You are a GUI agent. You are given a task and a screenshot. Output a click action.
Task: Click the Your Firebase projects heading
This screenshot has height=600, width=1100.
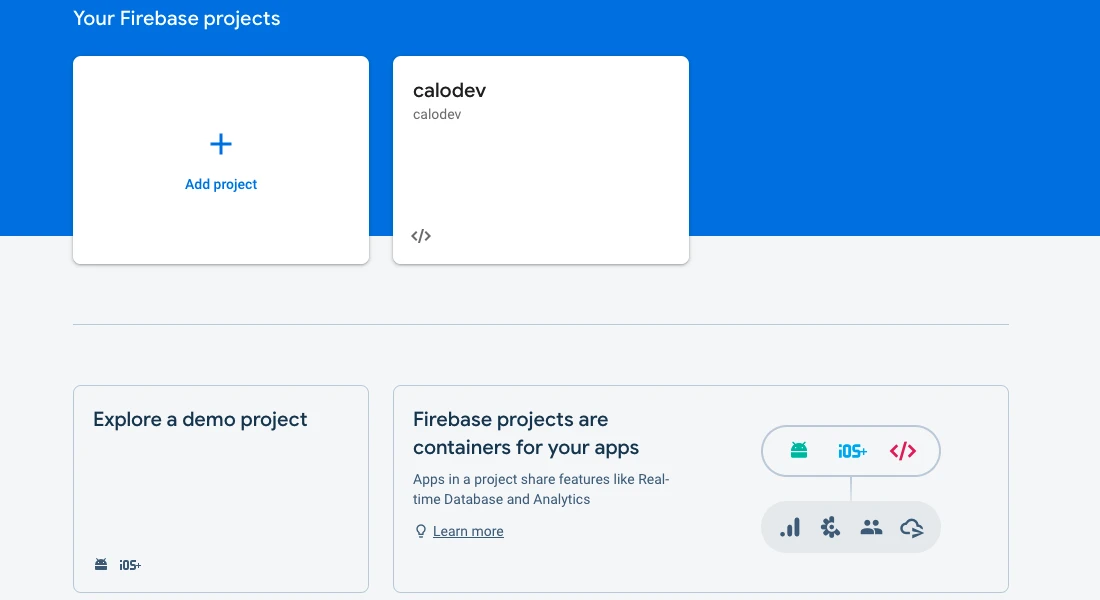point(177,18)
